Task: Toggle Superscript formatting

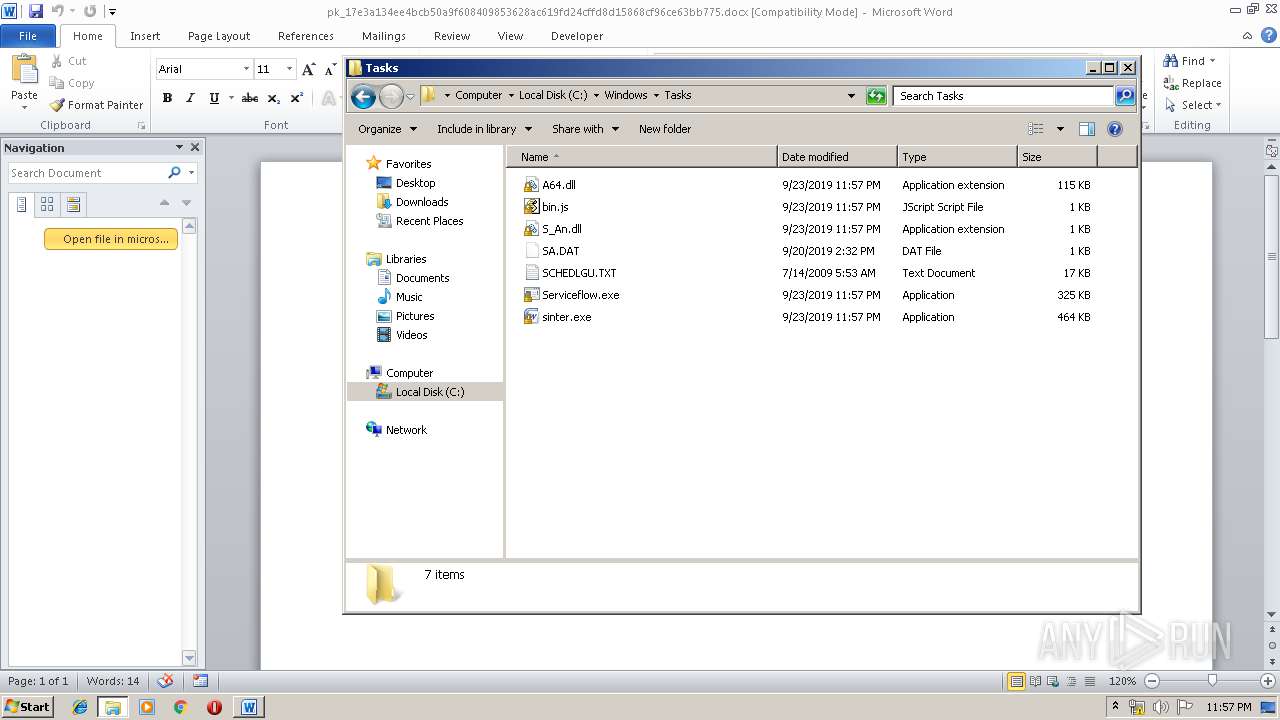Action: pos(297,98)
